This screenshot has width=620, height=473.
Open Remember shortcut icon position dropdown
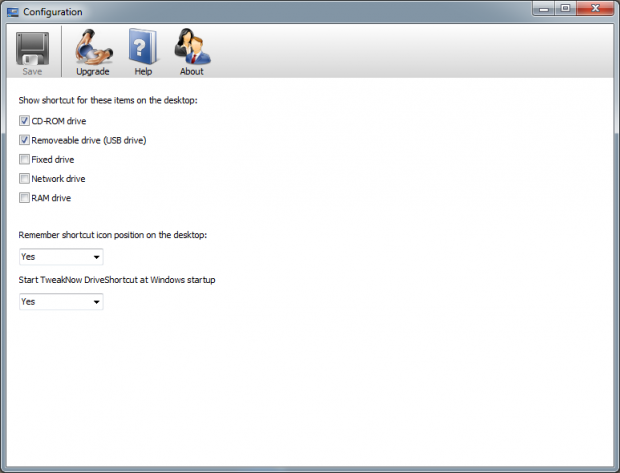click(x=61, y=257)
